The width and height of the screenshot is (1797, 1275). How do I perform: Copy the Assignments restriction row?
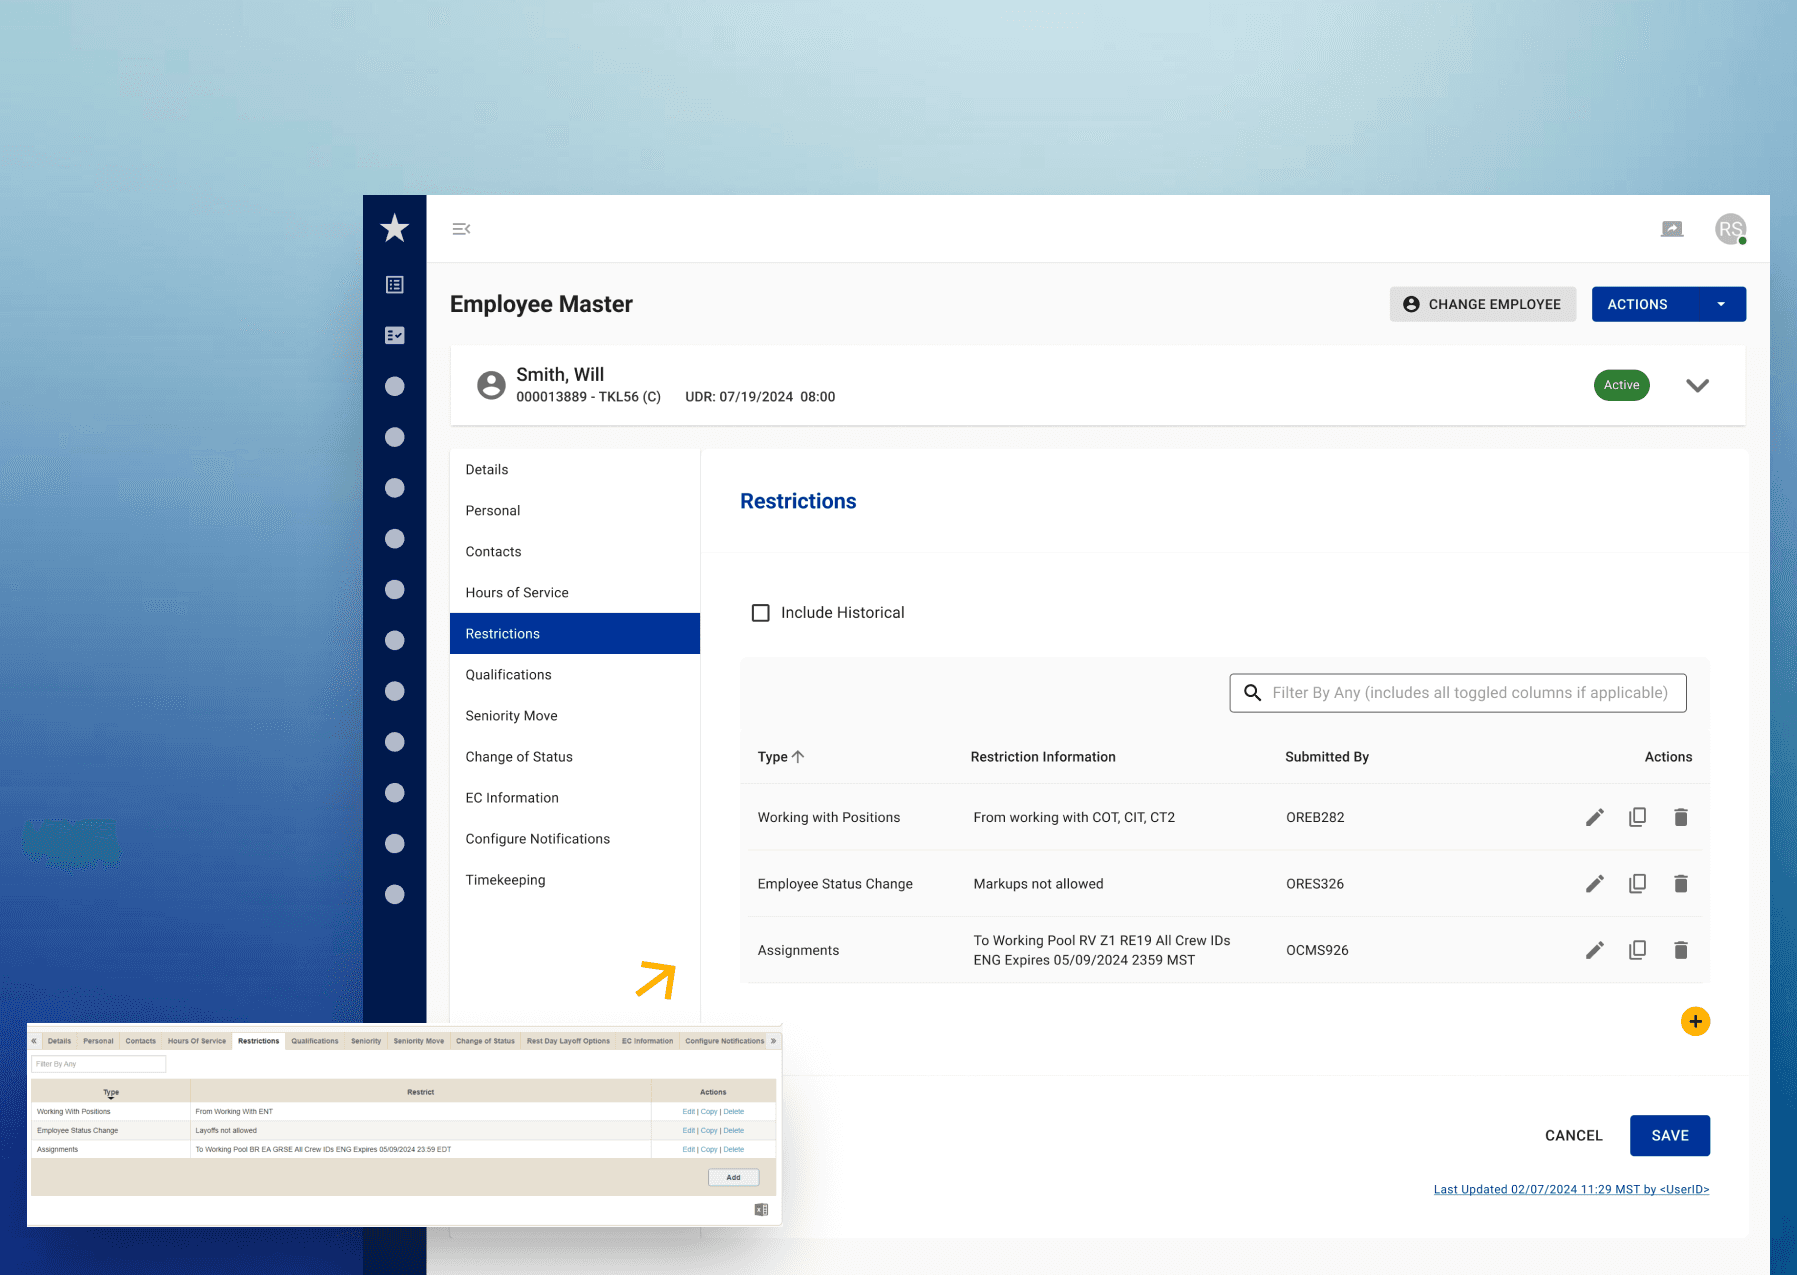1638,950
